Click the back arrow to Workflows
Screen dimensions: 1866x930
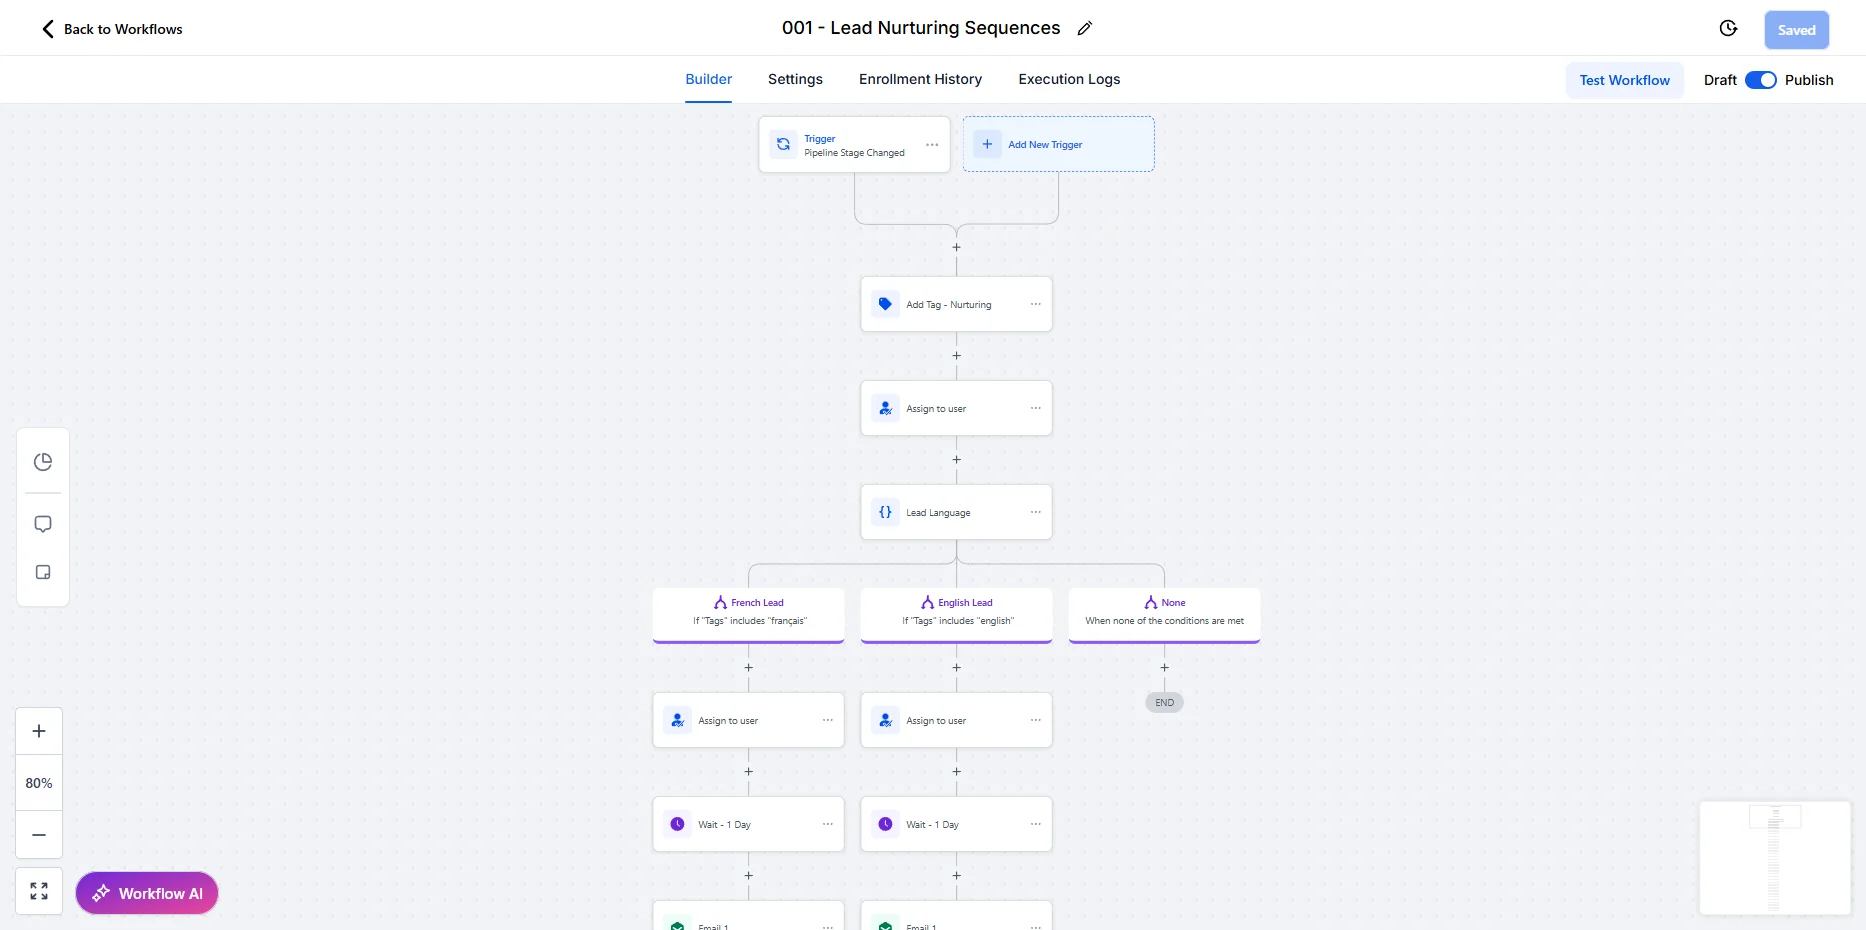pos(48,29)
